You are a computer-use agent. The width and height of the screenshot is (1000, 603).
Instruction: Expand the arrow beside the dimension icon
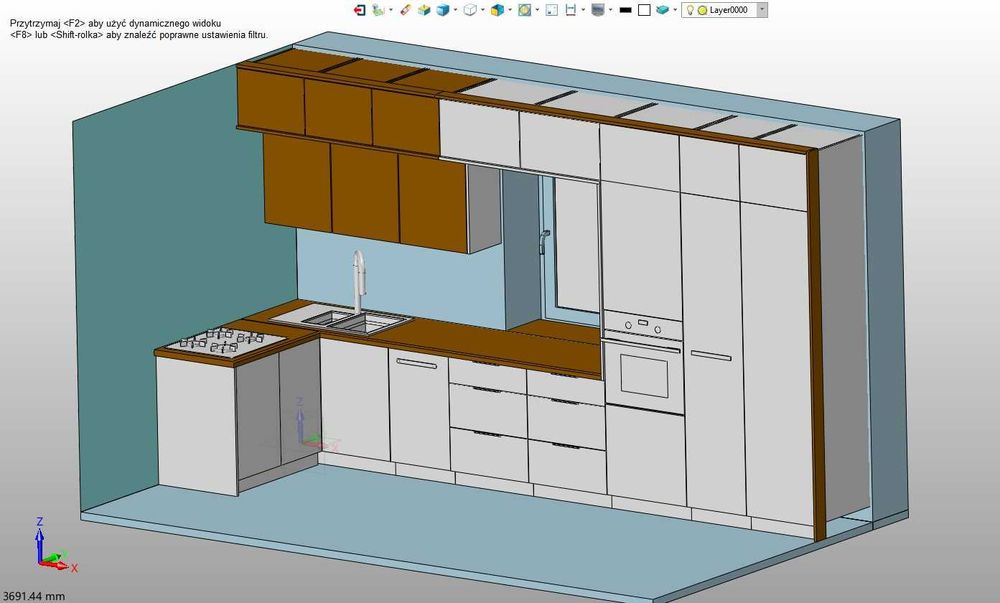point(583,10)
